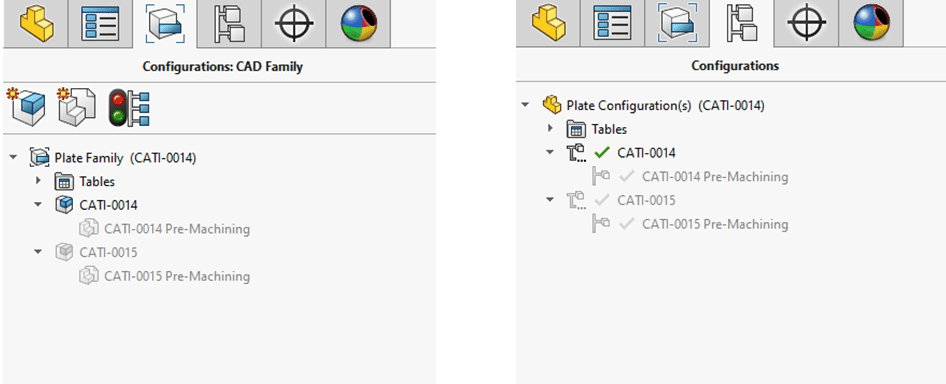Screen dimensions: 946x384
Task: Select ConfigurationManager tab in right panel
Action: click(x=741, y=24)
